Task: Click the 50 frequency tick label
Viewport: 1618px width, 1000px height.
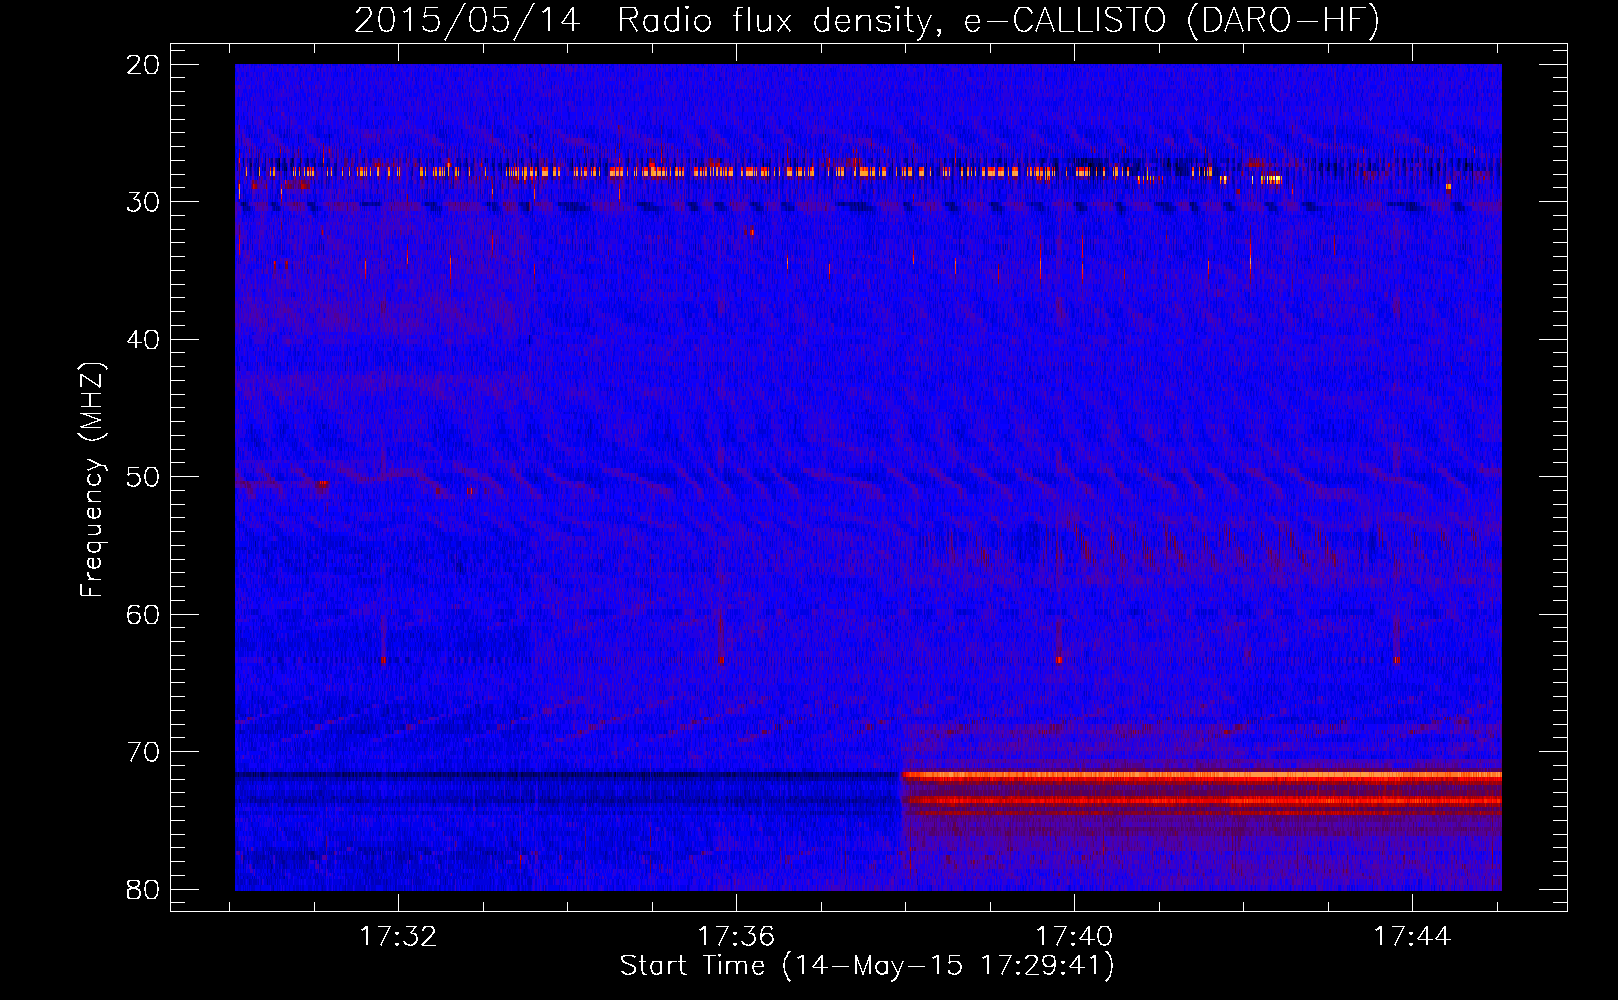Action: coord(144,477)
